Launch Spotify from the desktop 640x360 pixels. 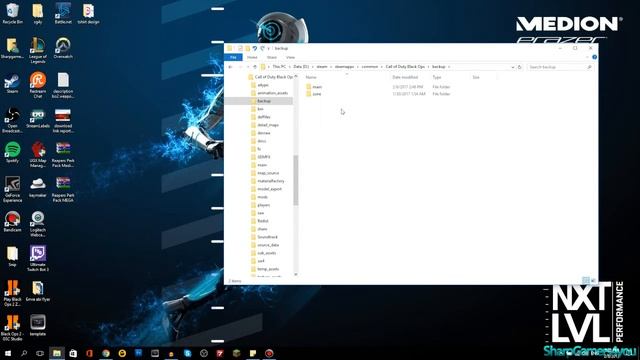(12, 152)
